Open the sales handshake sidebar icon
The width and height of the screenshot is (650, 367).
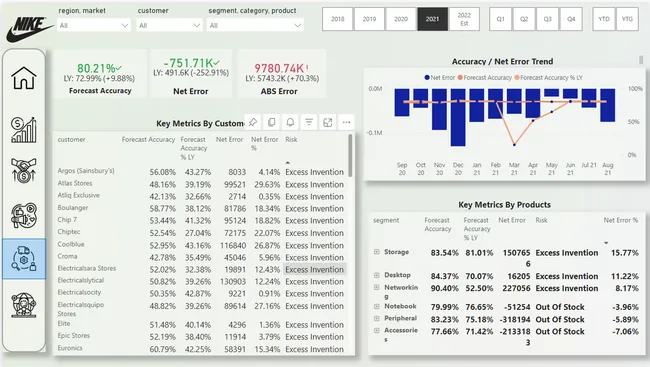(24, 170)
